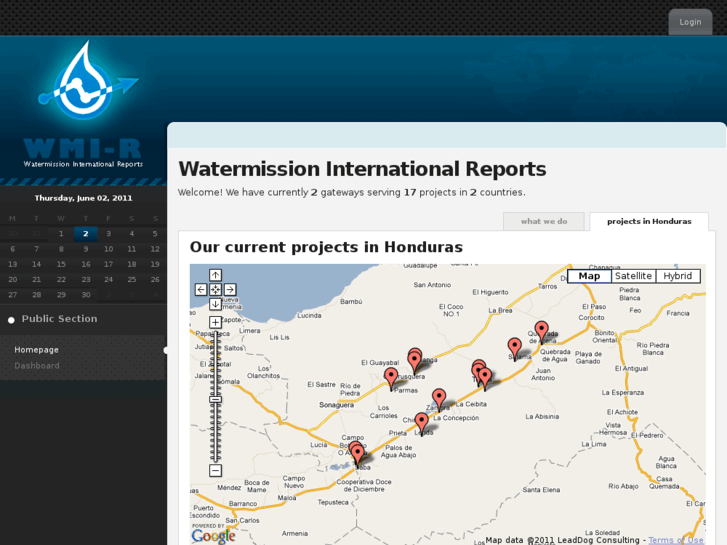Click the Login button

[690, 22]
